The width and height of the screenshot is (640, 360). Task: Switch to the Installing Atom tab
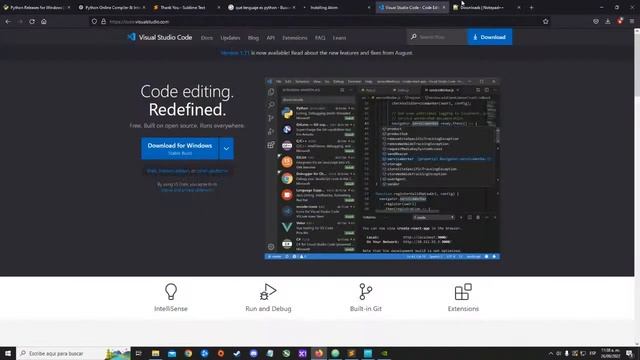pos(336,7)
